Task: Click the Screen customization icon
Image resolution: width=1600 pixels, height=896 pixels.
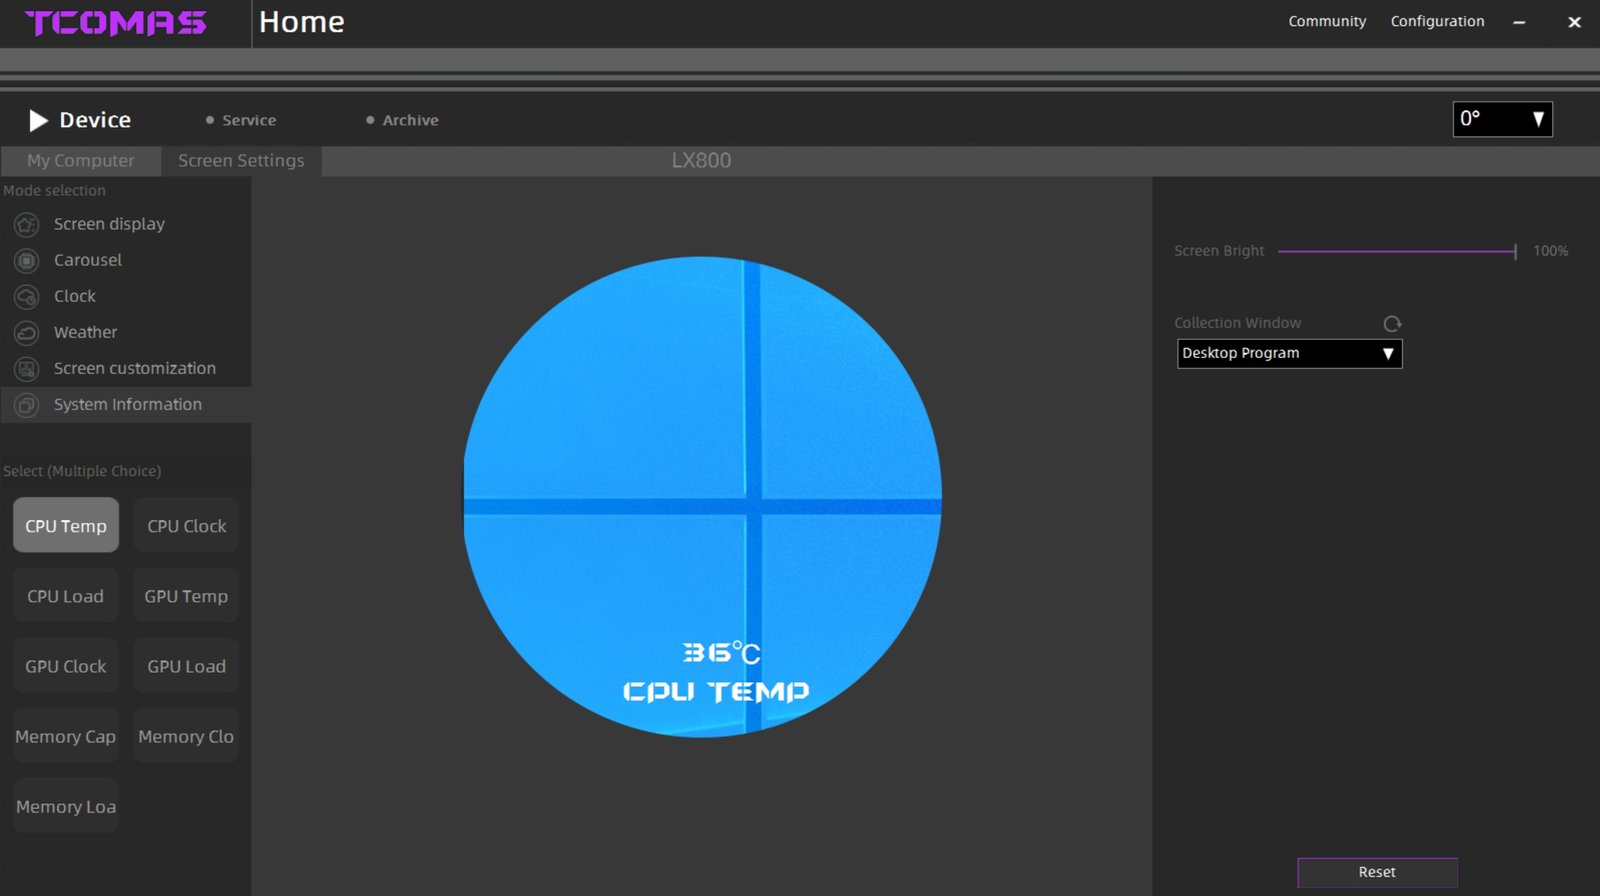Action: 27,369
